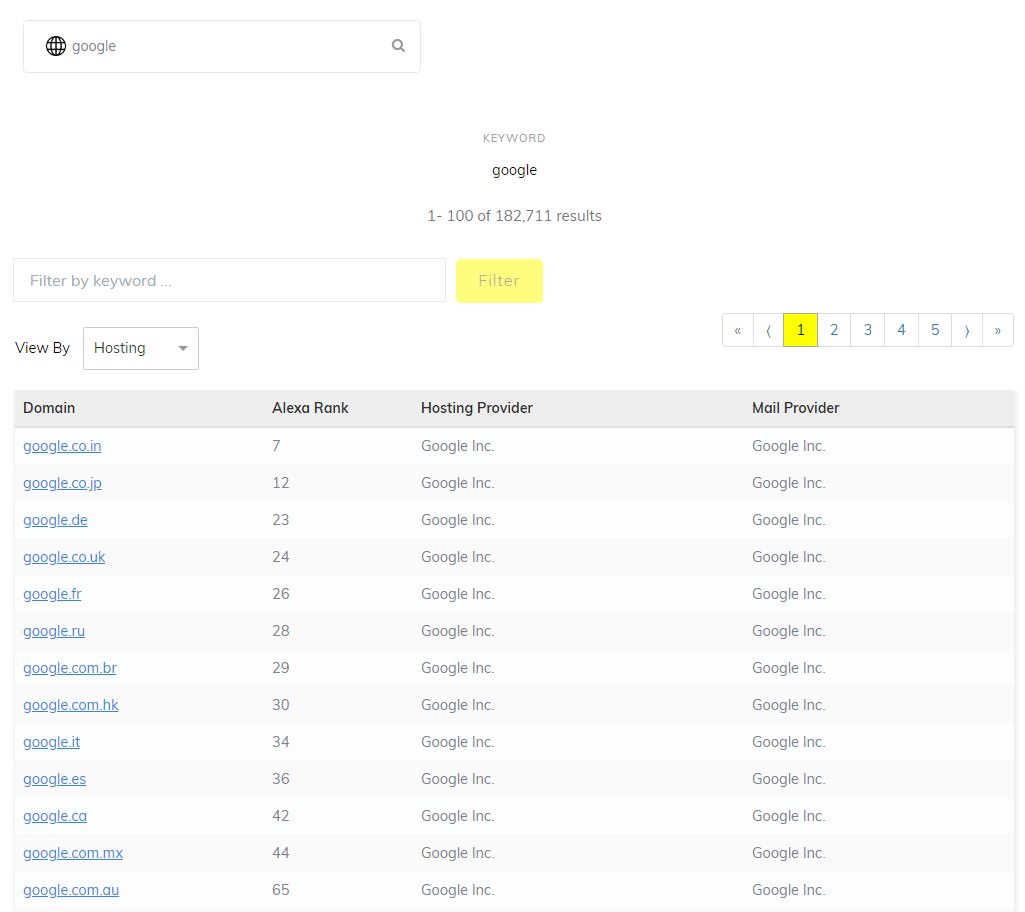Open the google.com.hk domain link
The image size is (1025, 912).
pyautogui.click(x=71, y=705)
